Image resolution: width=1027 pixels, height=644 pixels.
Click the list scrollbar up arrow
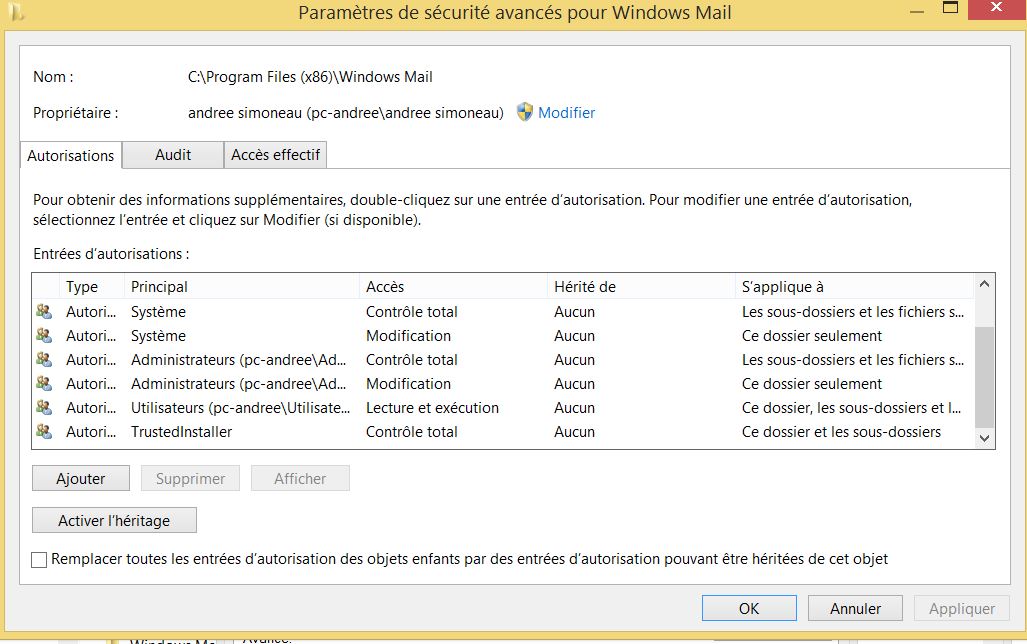coord(984,284)
